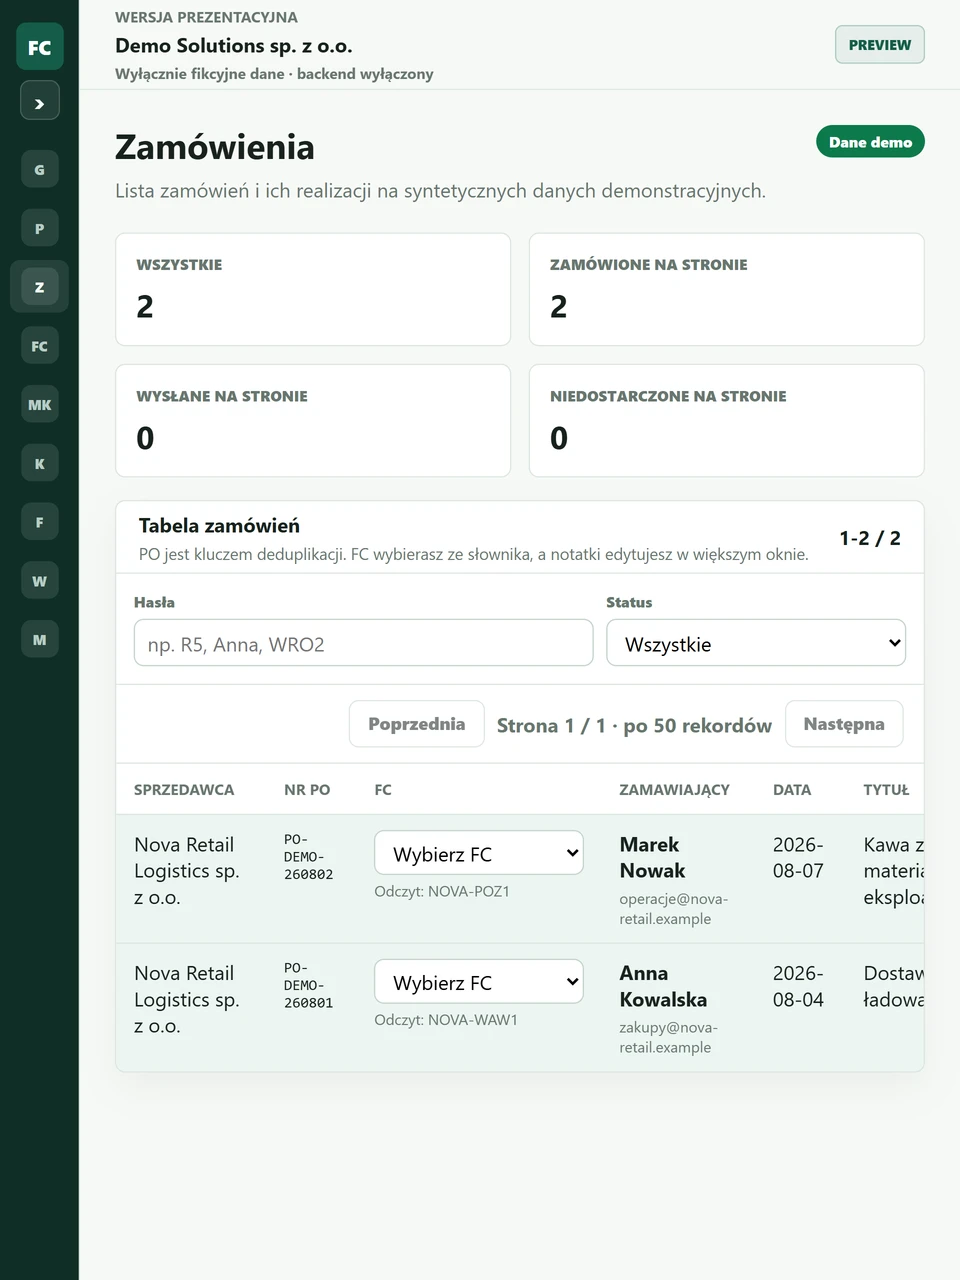Click the DATA column header
960x1280 pixels.
pos(792,790)
